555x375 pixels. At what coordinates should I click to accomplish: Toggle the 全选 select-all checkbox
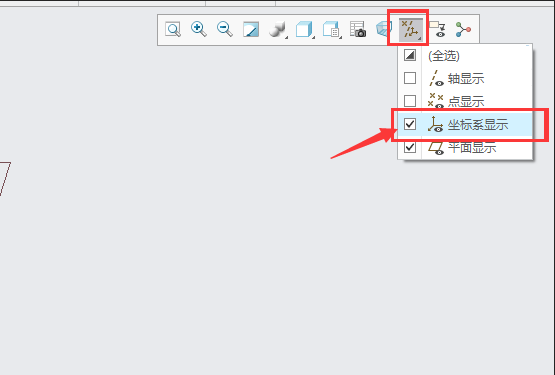pyautogui.click(x=410, y=55)
